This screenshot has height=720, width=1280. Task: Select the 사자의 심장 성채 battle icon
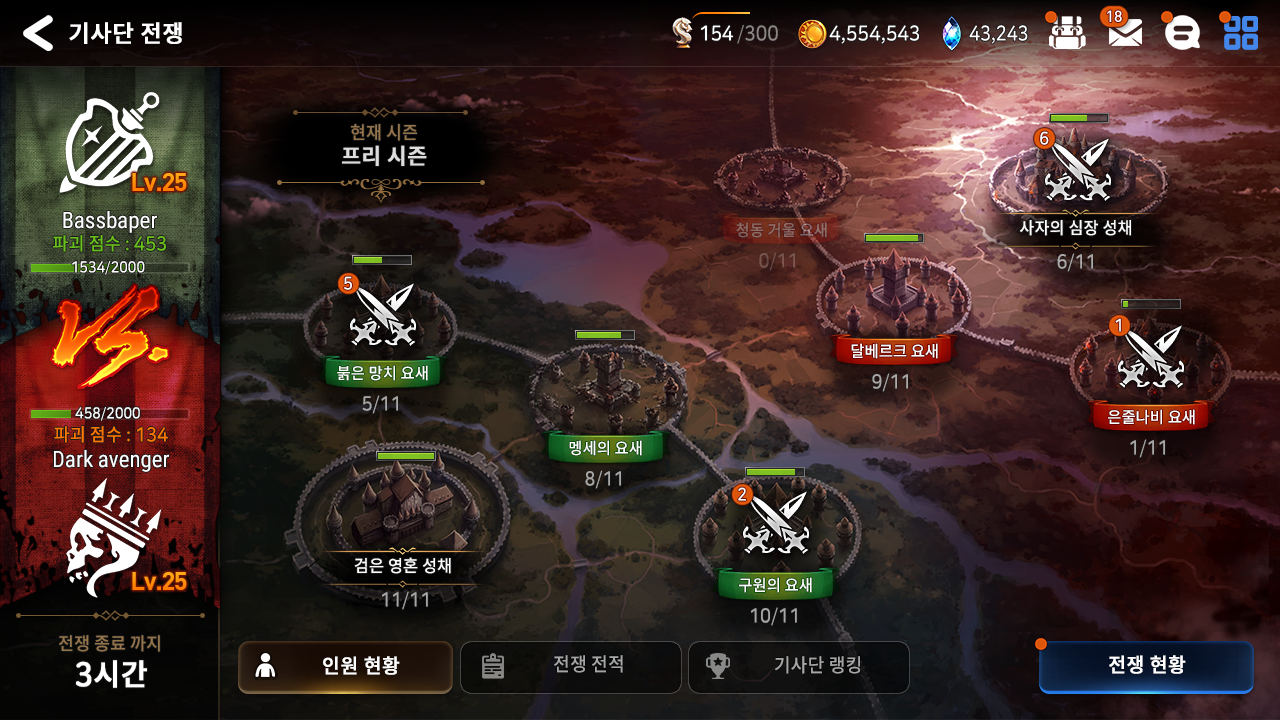coord(1077,171)
